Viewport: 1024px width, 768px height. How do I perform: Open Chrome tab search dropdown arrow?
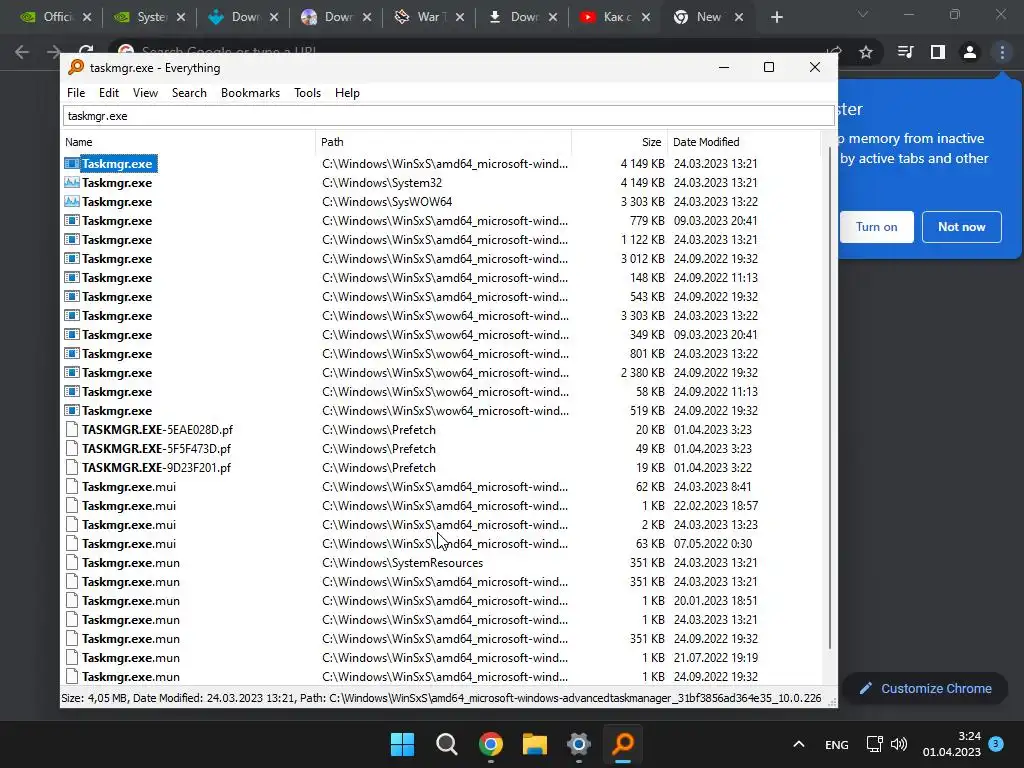(x=863, y=14)
